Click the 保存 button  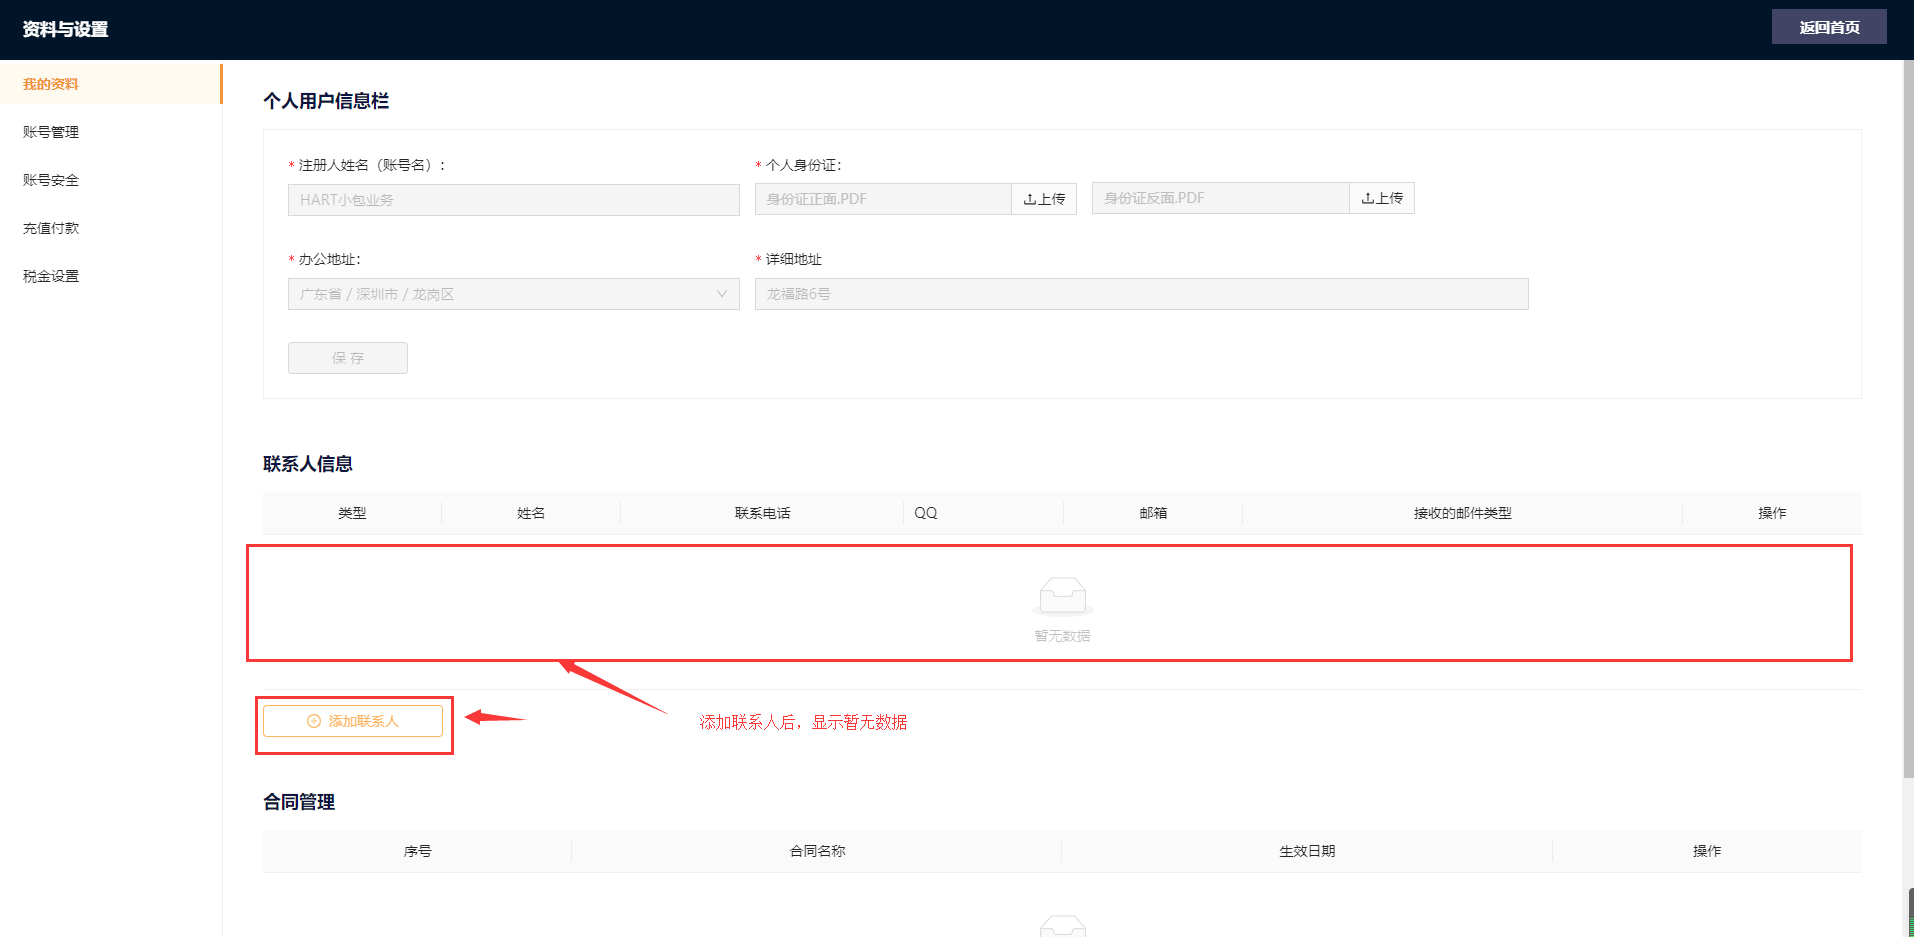347,358
